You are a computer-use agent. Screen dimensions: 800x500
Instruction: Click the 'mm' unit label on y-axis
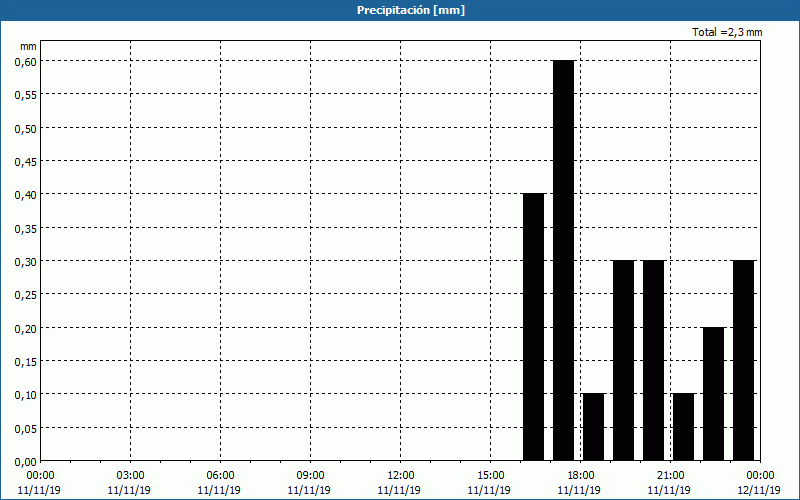click(28, 46)
